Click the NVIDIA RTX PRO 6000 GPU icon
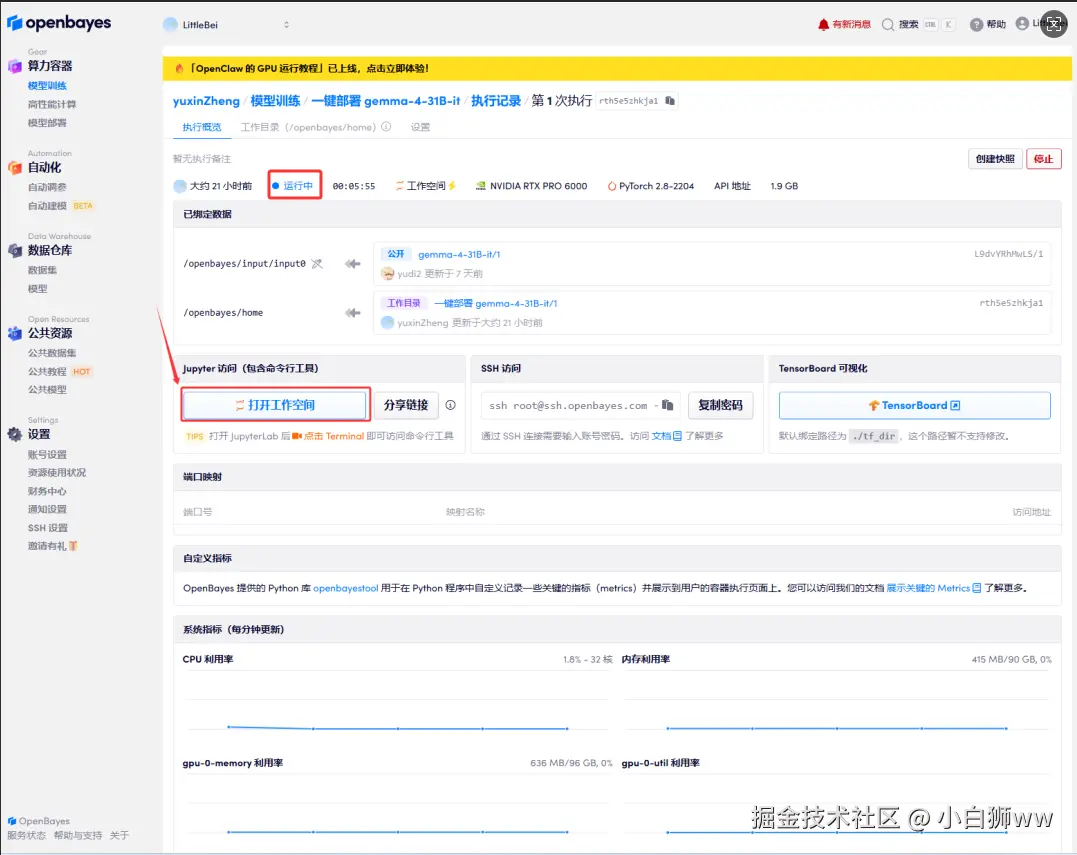The image size is (1077, 855). pyautogui.click(x=481, y=186)
